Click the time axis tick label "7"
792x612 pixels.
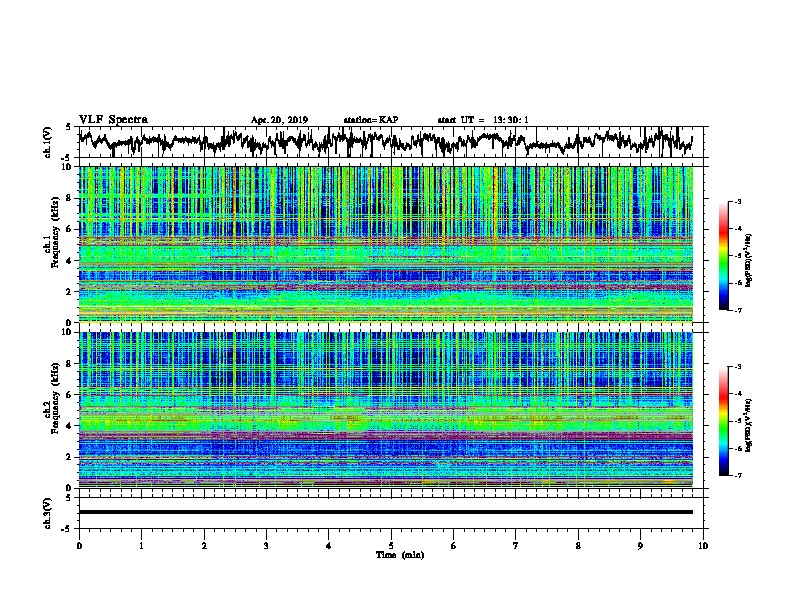(x=516, y=545)
